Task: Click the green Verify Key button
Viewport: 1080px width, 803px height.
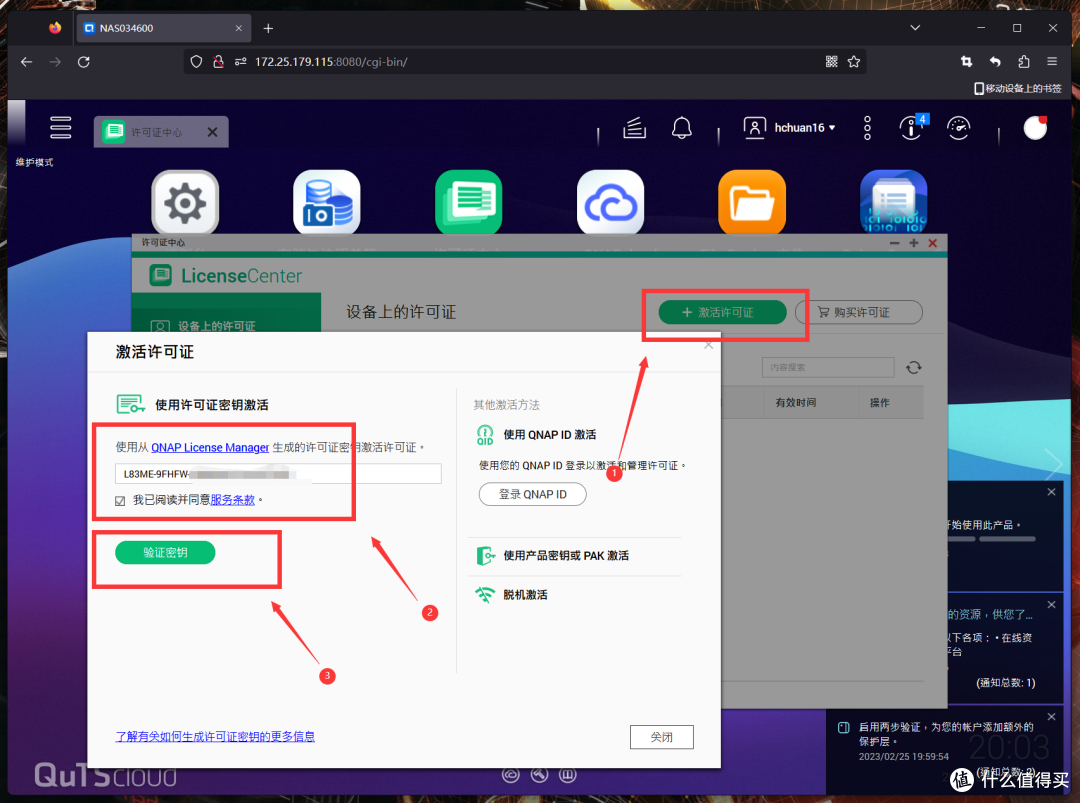Action: (x=165, y=552)
